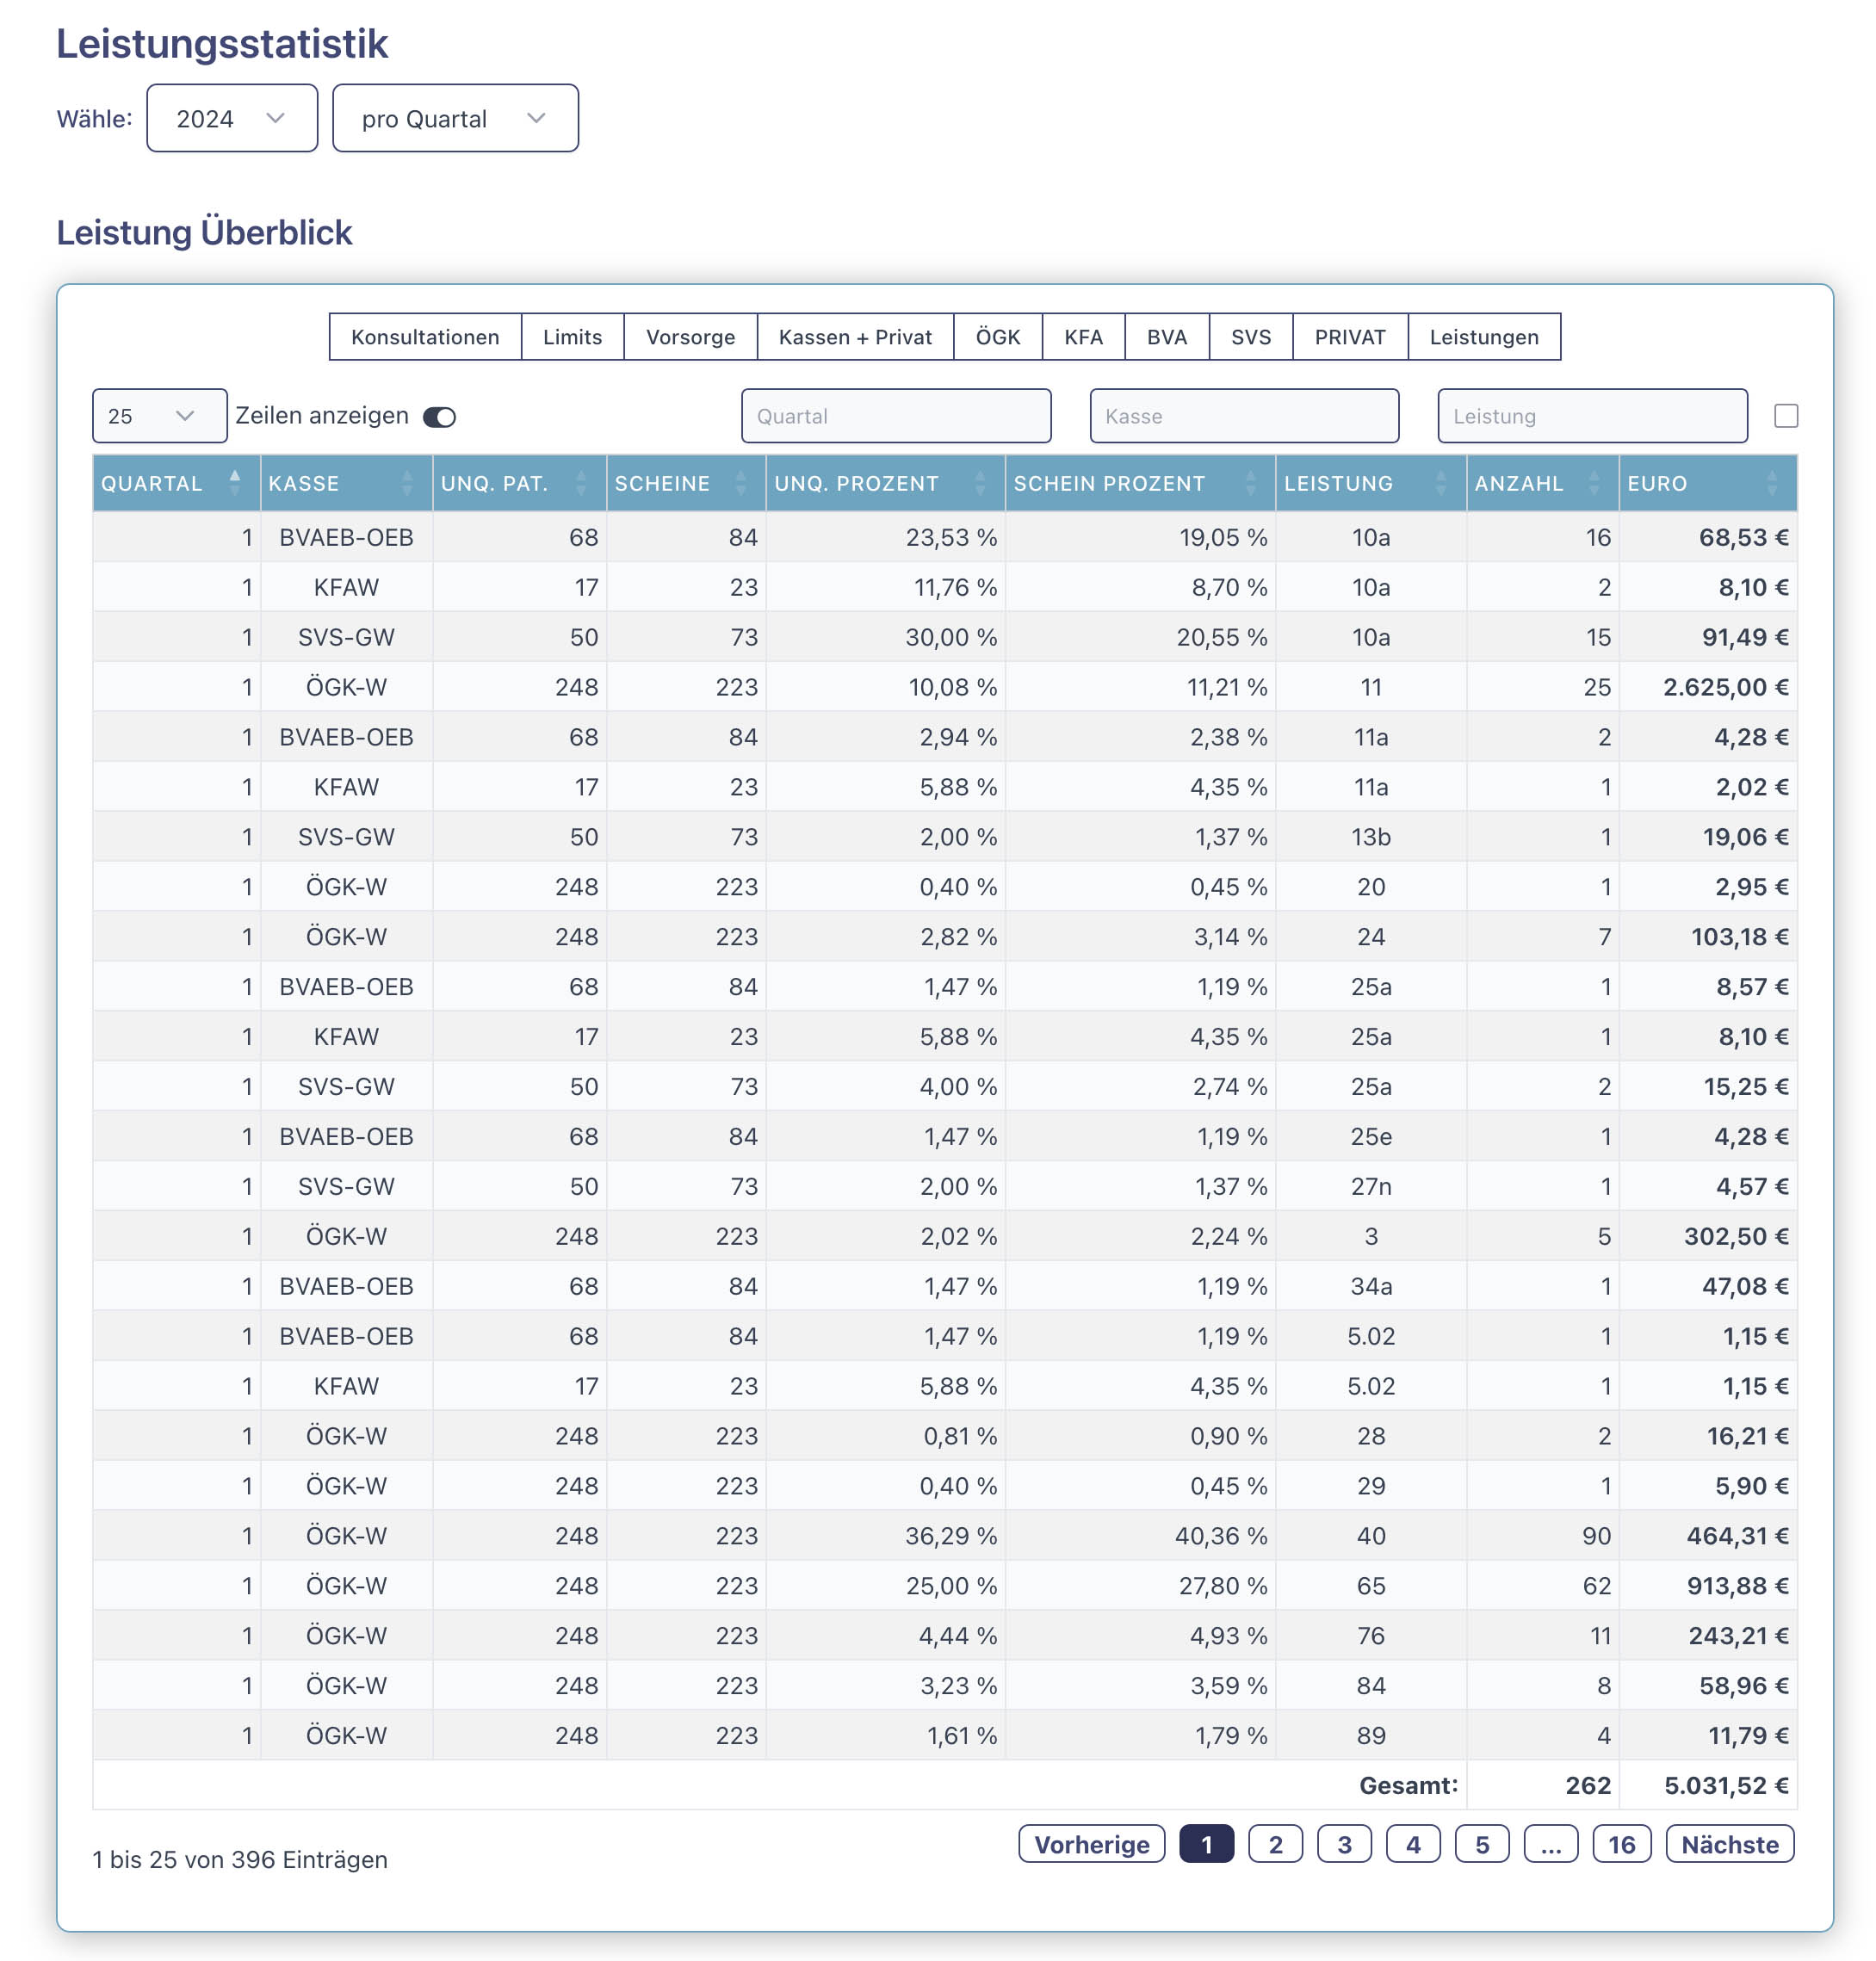Open the 25 rows-per-page dropdown
This screenshot has height=1961, width=1876.
point(159,416)
